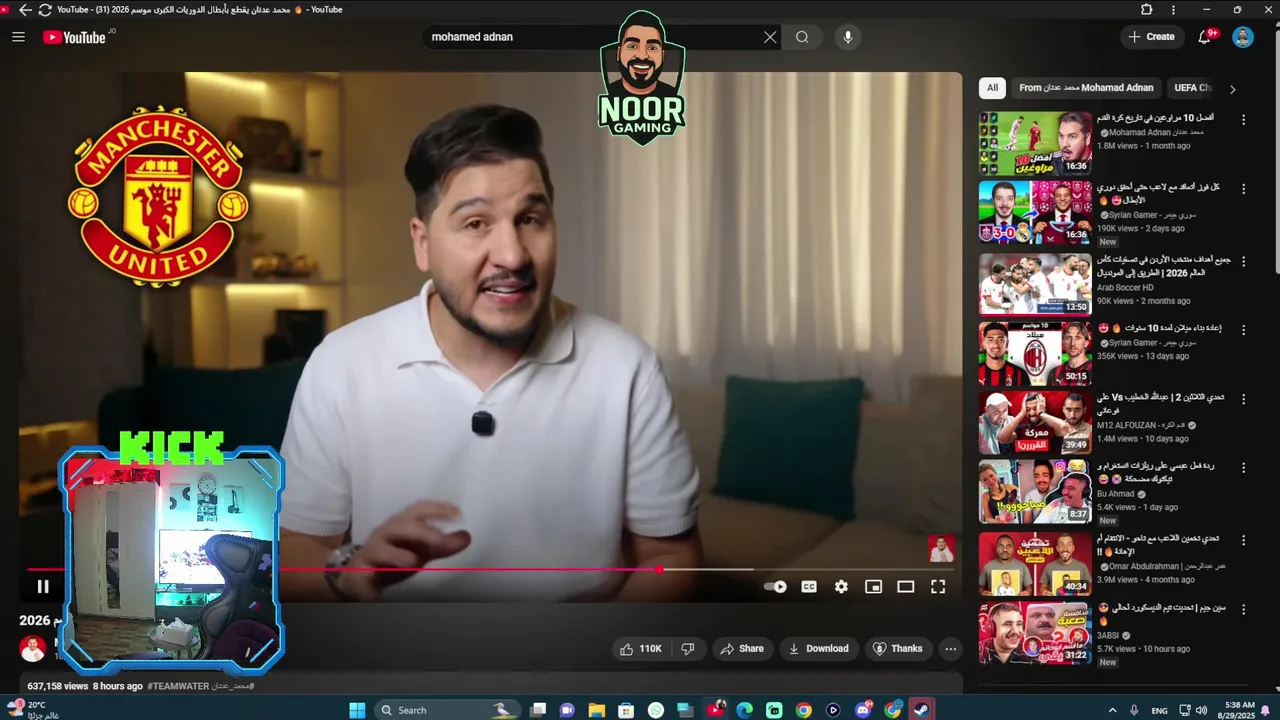Open the Share dialog
The width and height of the screenshot is (1280, 720).
click(742, 649)
